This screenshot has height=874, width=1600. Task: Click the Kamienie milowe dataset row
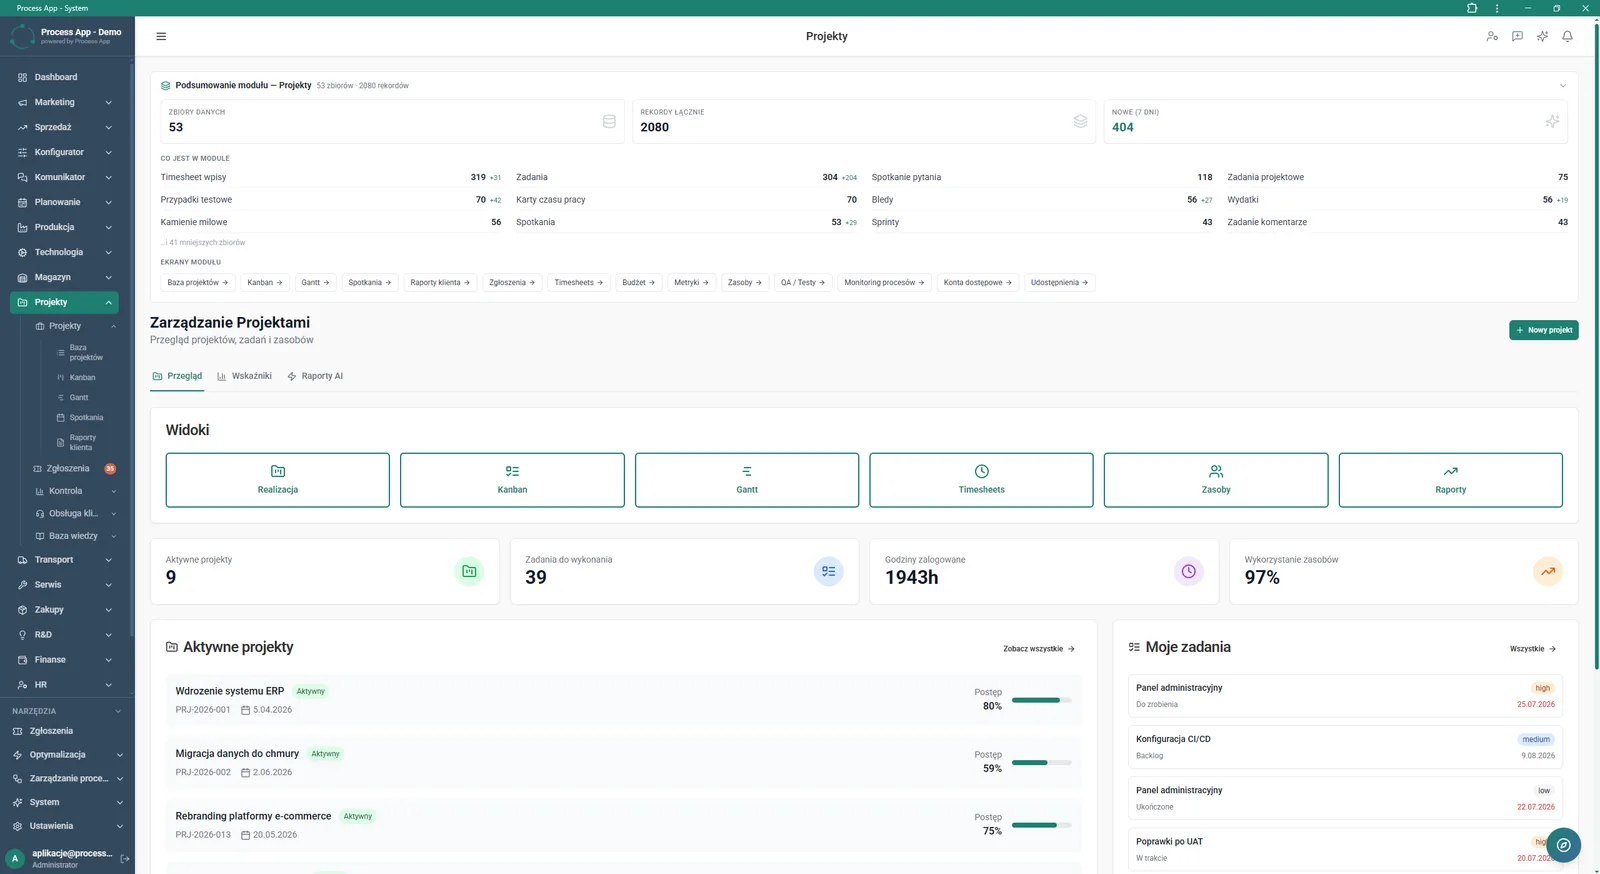(331, 222)
